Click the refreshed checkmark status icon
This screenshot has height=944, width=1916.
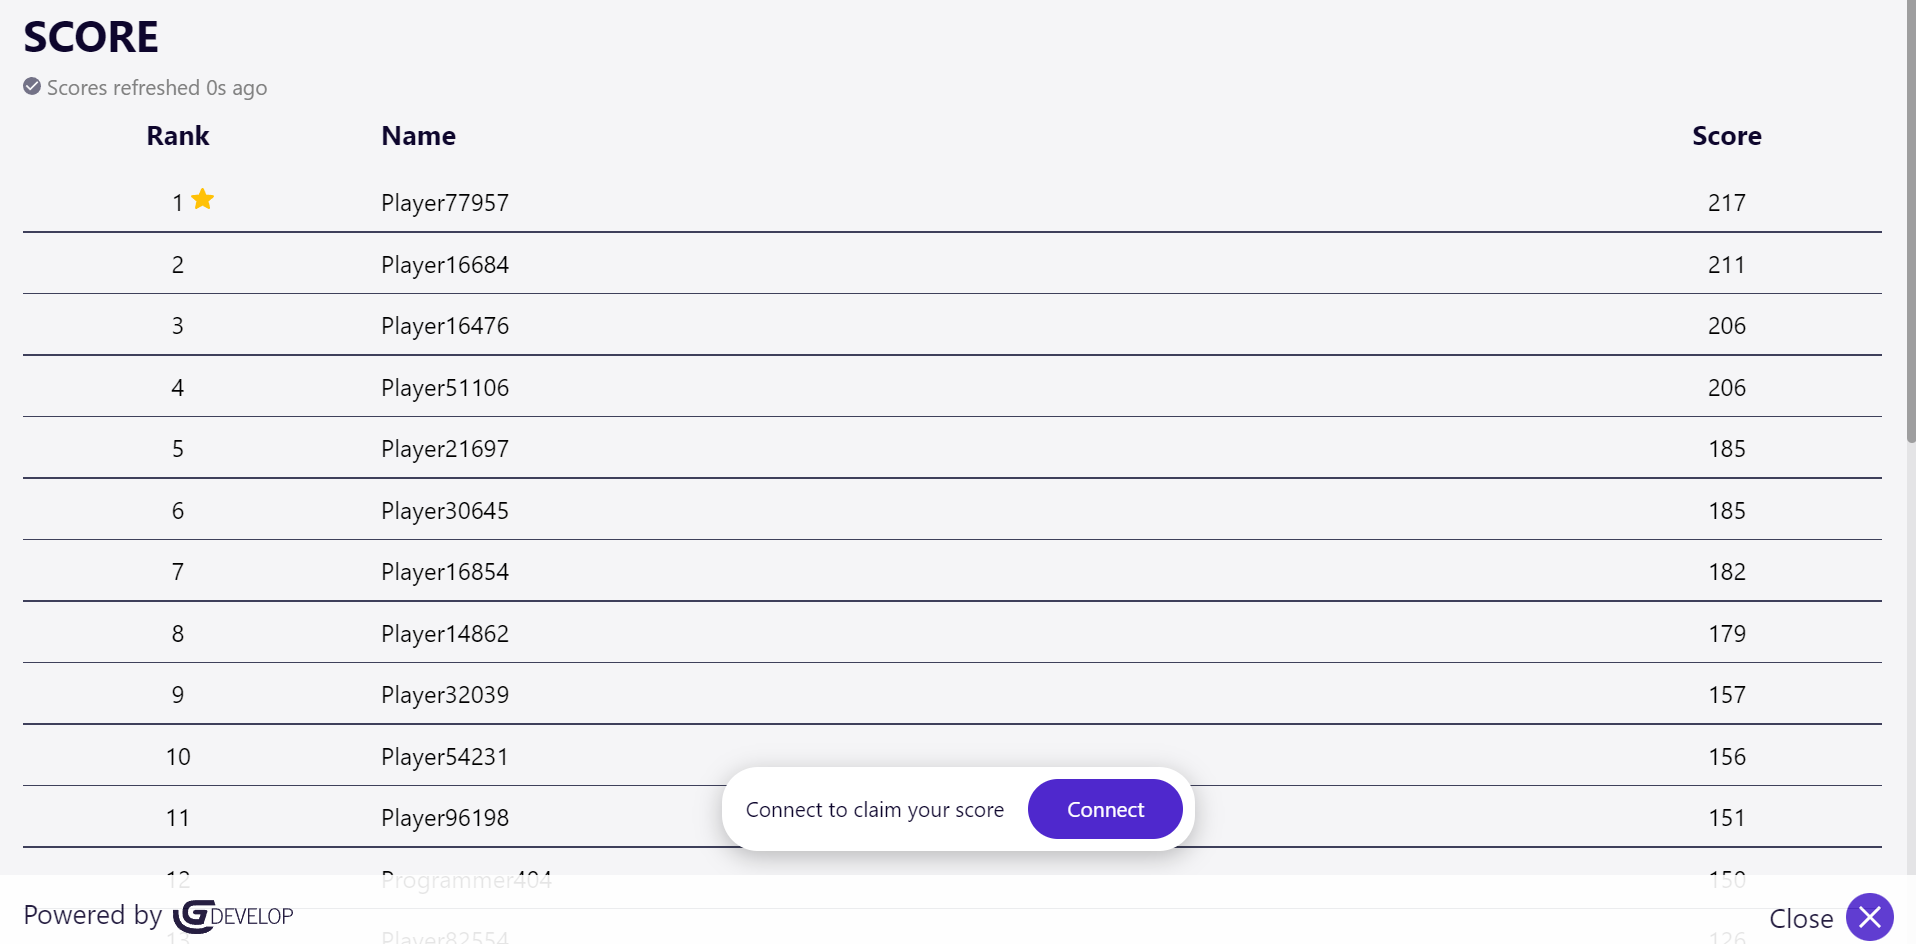32,87
